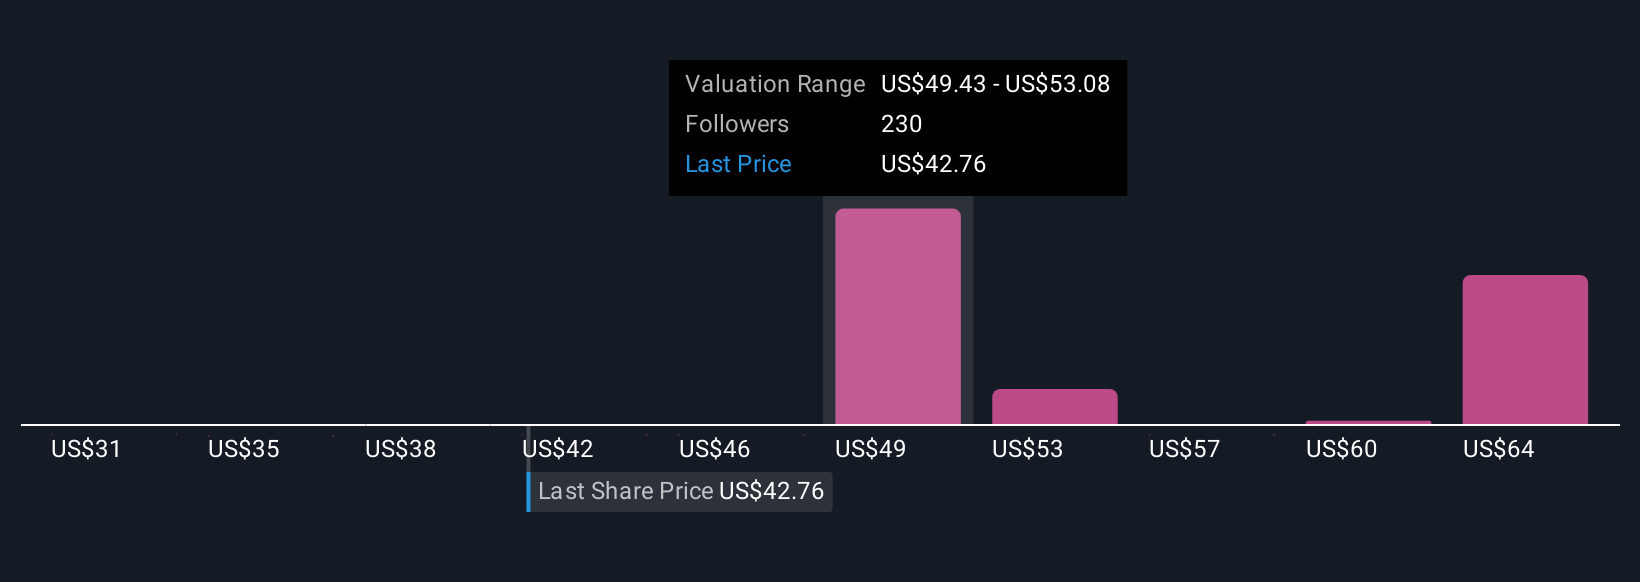Click the US$46 axis label

[x=714, y=449]
